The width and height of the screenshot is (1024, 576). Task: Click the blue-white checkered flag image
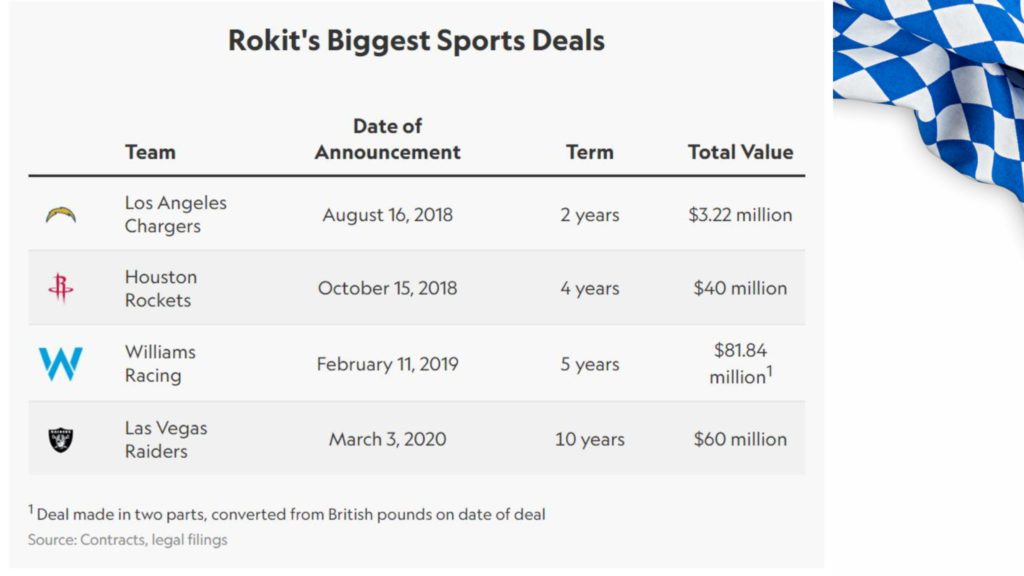click(930, 90)
